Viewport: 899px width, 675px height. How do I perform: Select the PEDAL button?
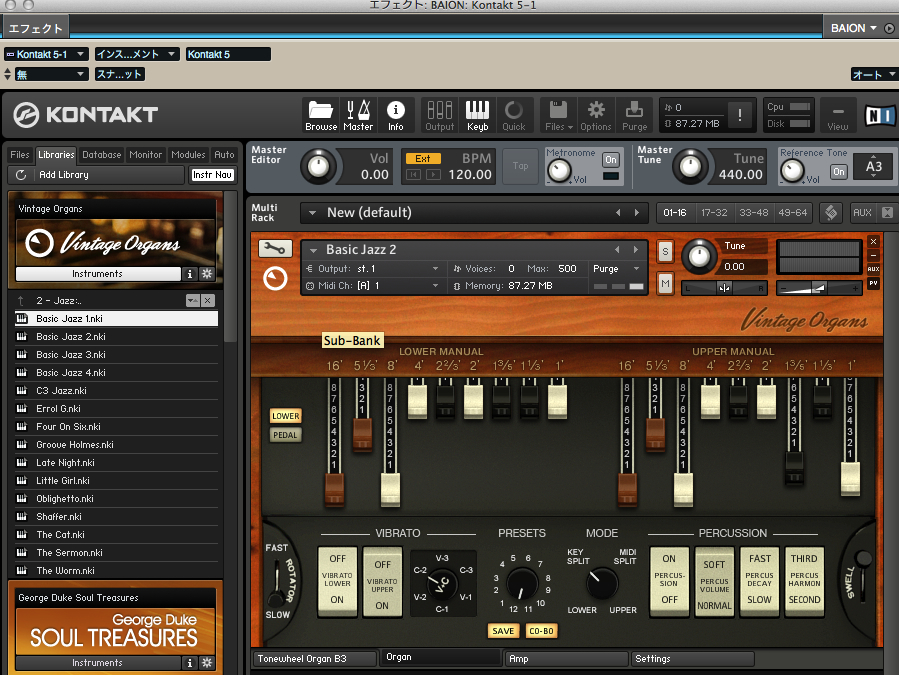[x=286, y=435]
